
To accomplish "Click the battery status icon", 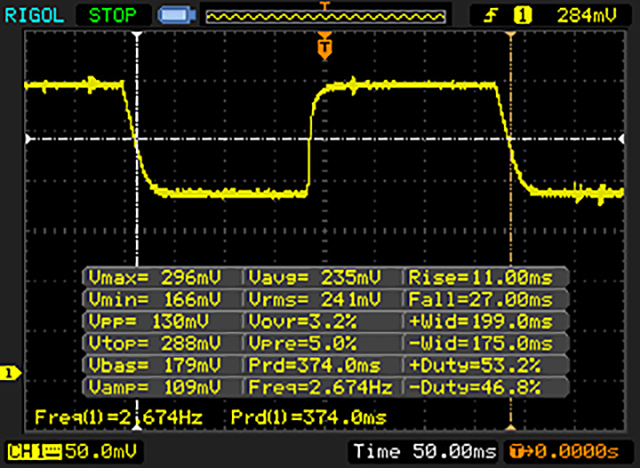I will [x=176, y=15].
